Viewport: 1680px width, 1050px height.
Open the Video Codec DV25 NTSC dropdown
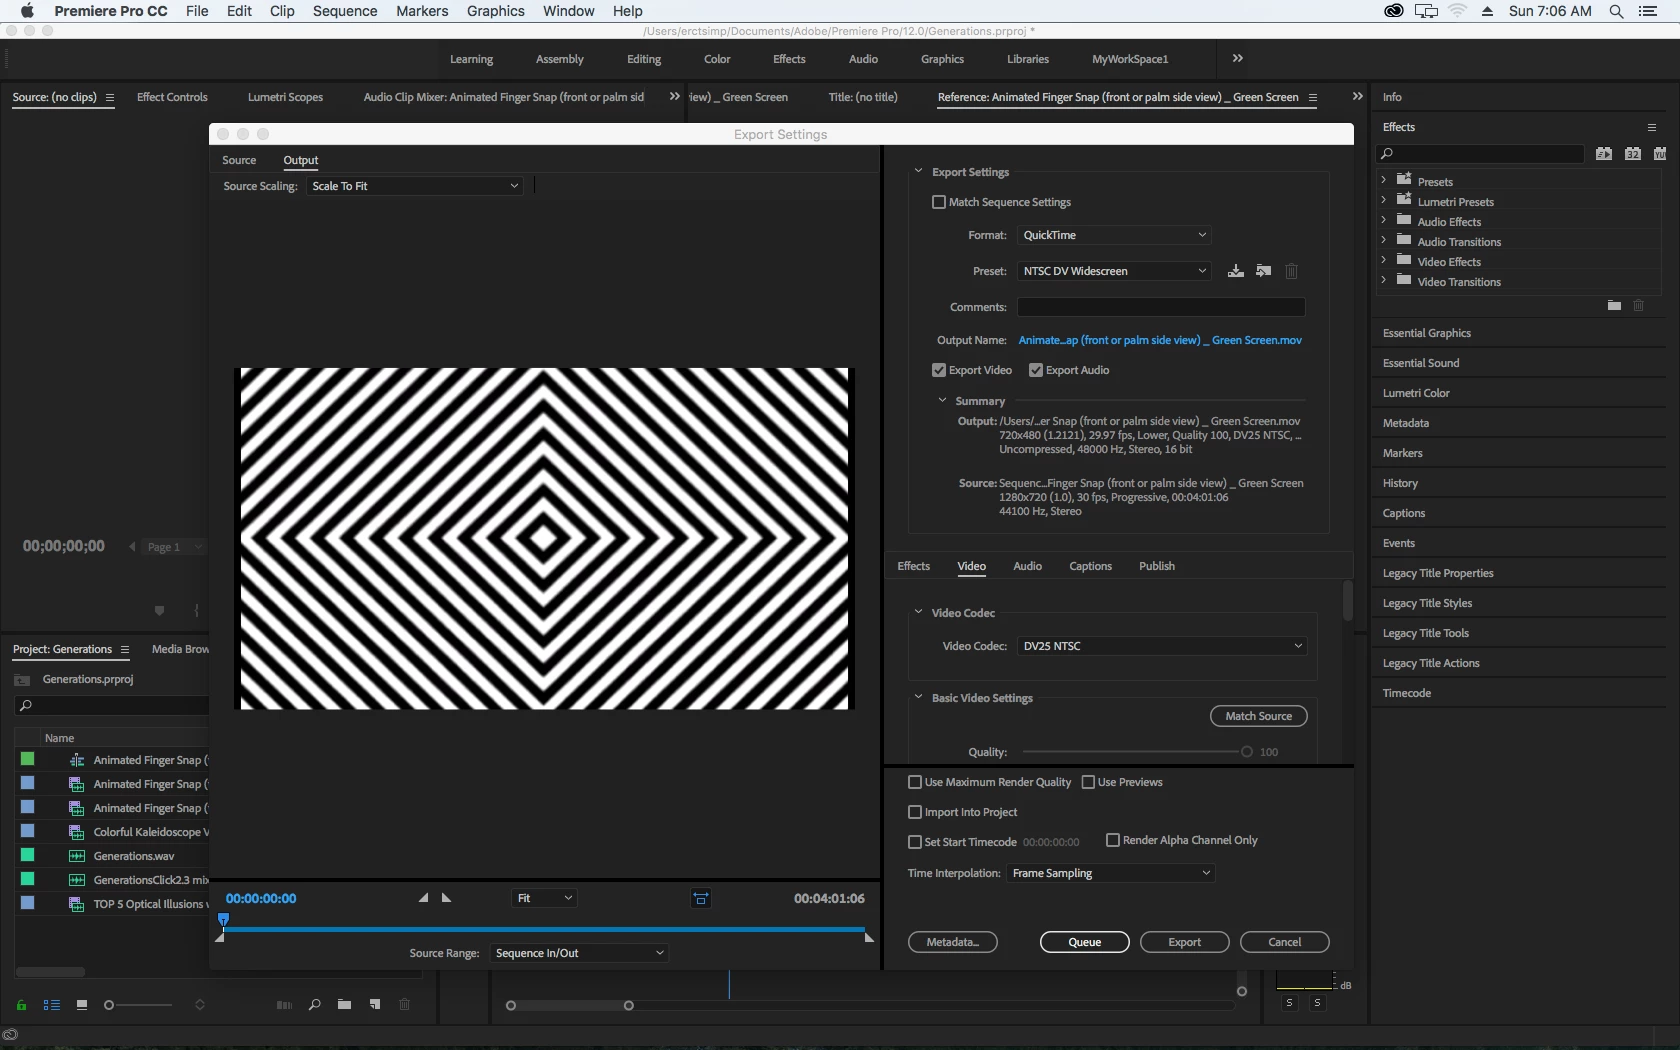tap(1162, 646)
